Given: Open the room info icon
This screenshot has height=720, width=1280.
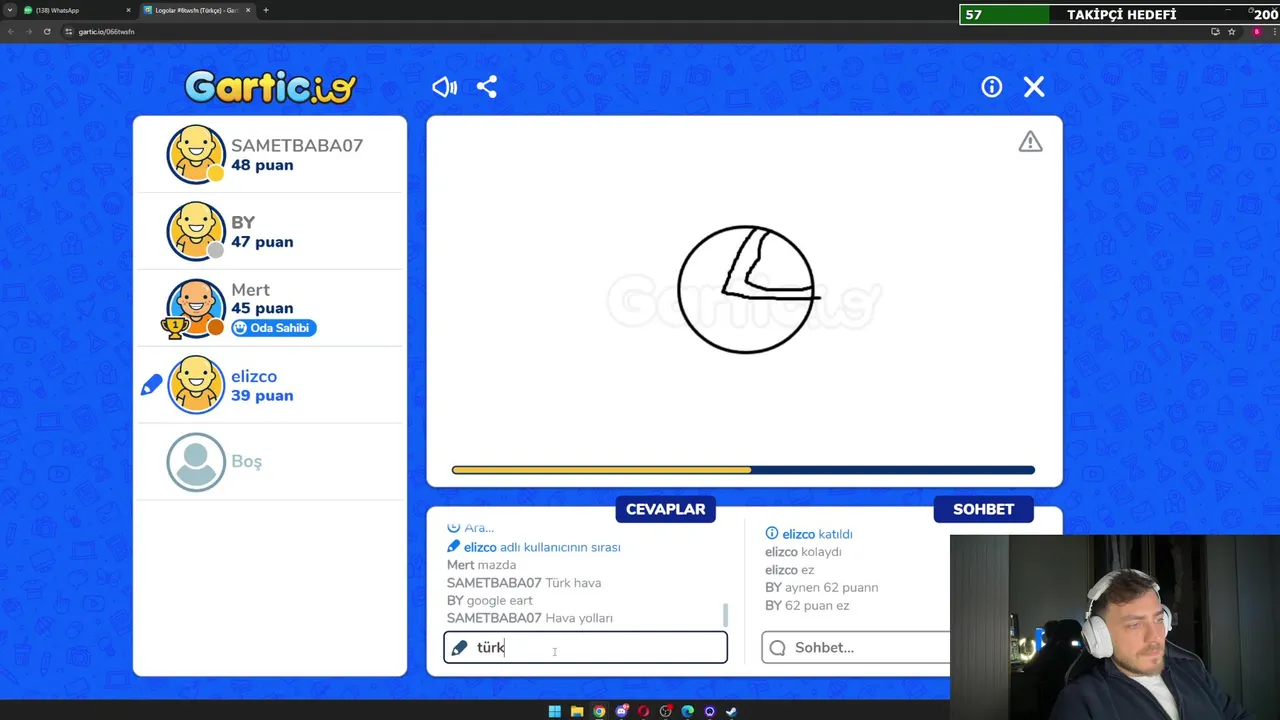Looking at the screenshot, I should click(x=991, y=87).
